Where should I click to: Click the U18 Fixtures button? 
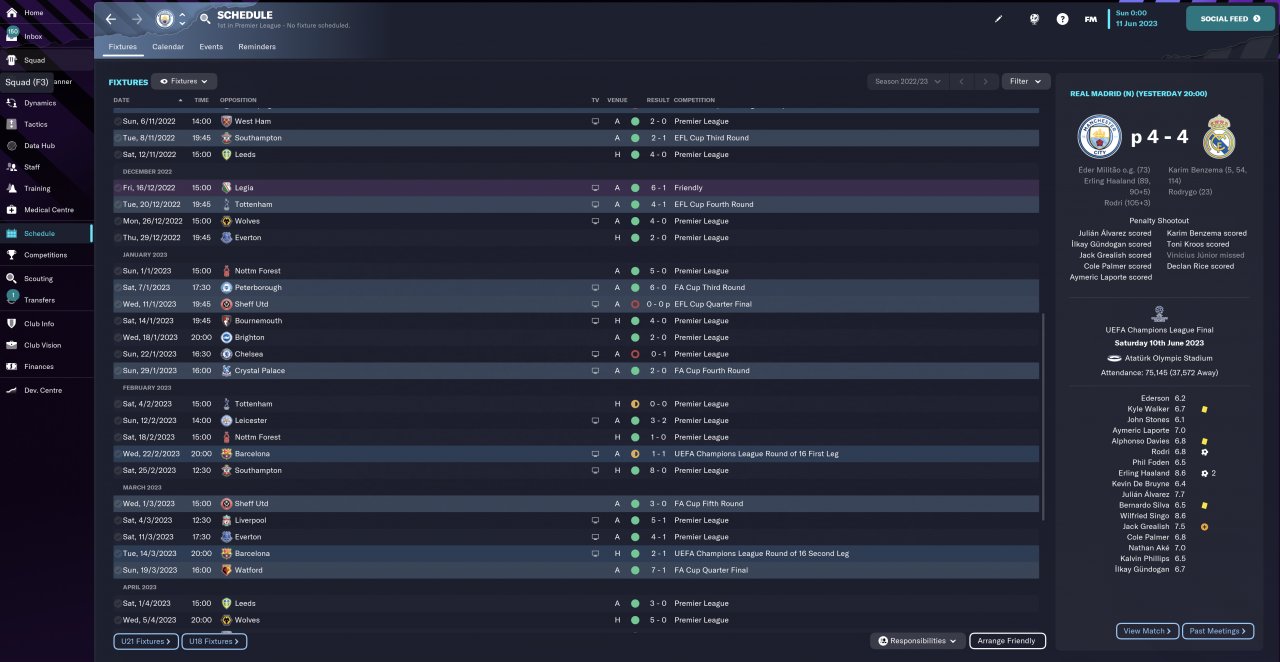214,641
